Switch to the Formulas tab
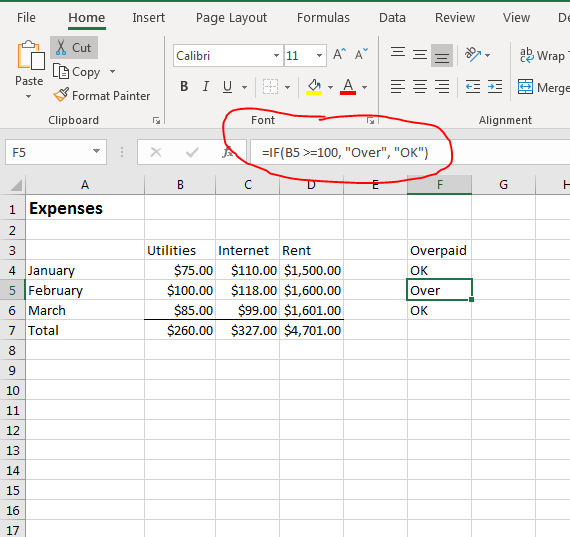Viewport: 570px width, 537px height. [x=323, y=17]
